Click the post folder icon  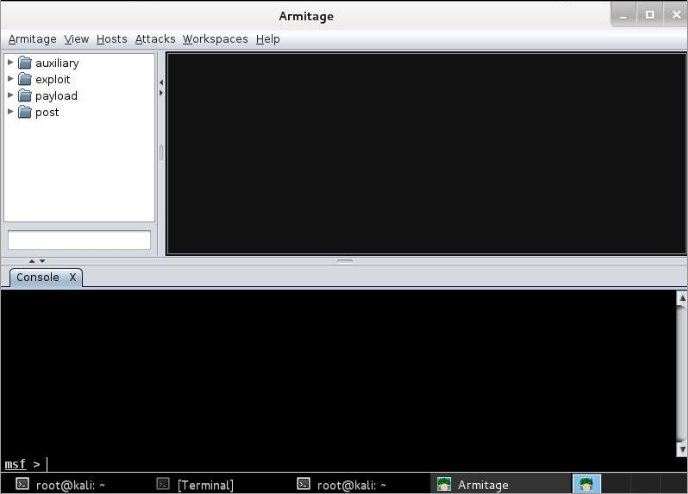25,112
